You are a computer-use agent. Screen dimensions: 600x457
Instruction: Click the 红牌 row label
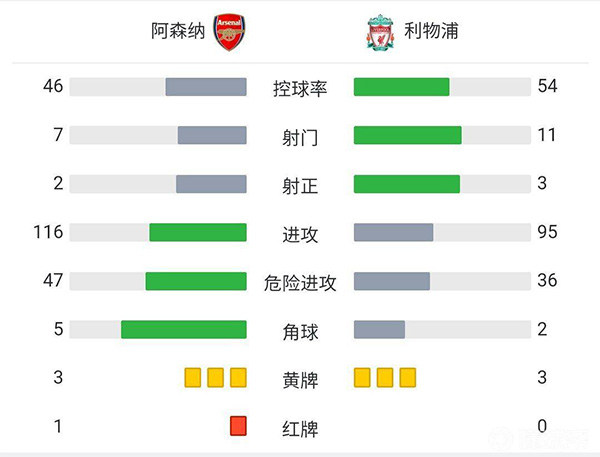pos(300,428)
